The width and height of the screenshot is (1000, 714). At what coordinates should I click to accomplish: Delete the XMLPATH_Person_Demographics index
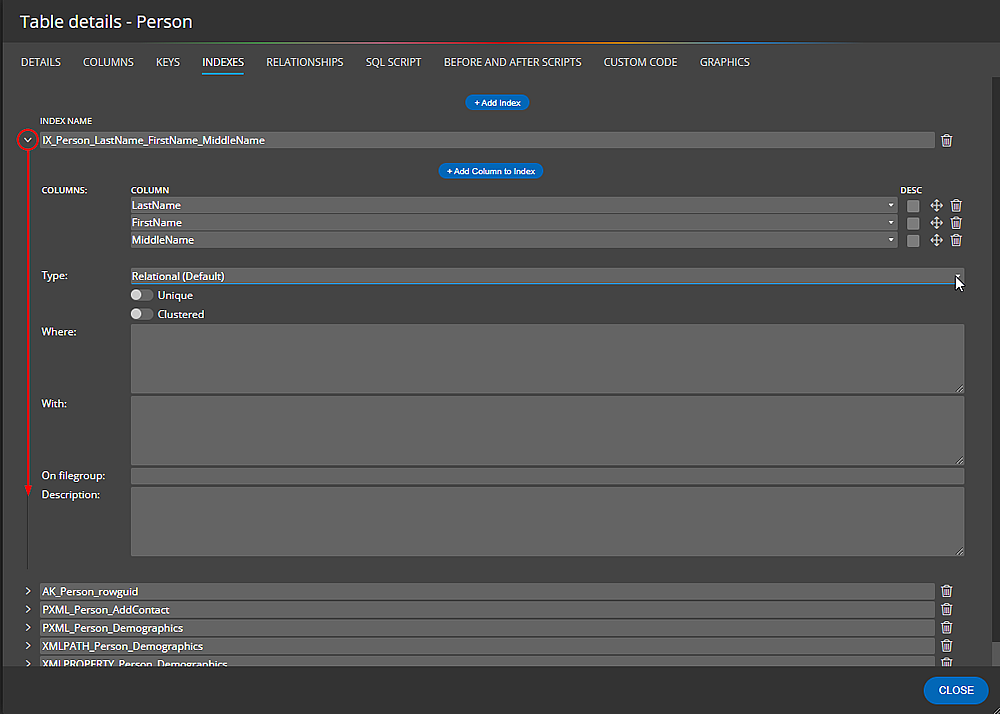(x=946, y=645)
